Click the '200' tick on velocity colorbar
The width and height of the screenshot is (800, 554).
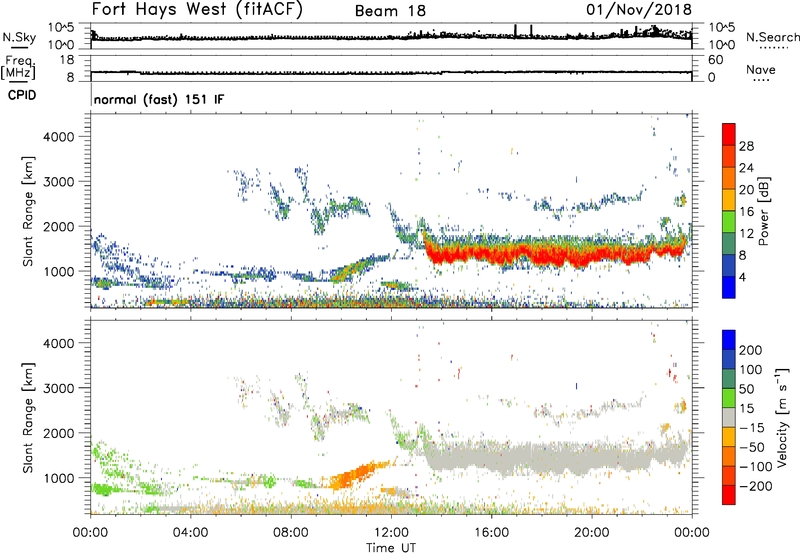point(751,350)
